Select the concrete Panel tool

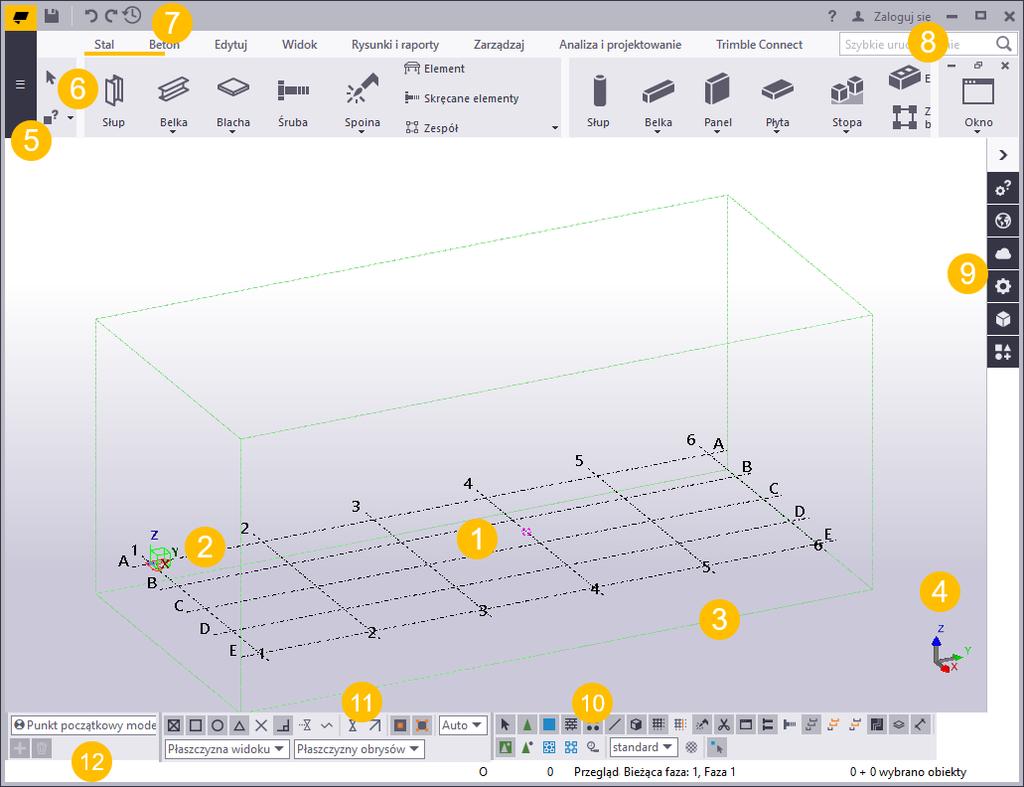(718, 100)
